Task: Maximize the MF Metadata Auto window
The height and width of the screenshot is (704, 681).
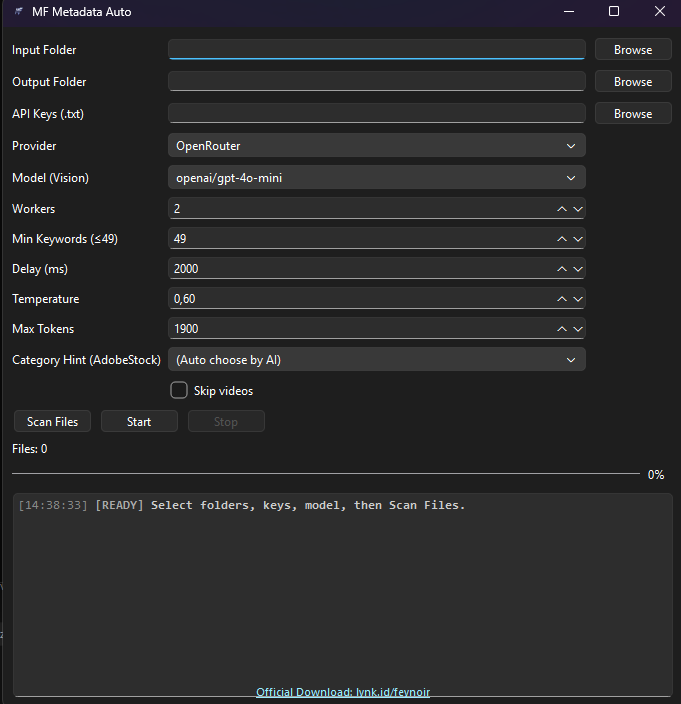Action: click(x=614, y=11)
